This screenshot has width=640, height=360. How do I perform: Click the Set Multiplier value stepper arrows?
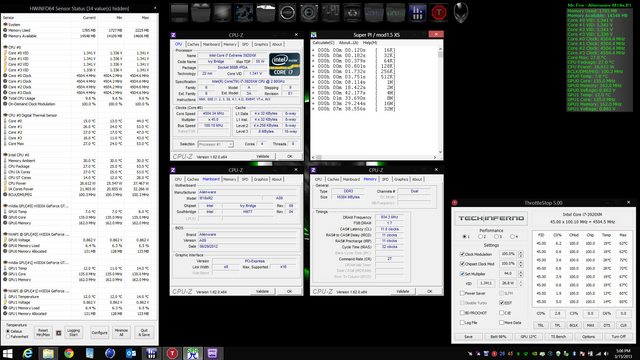521,273
